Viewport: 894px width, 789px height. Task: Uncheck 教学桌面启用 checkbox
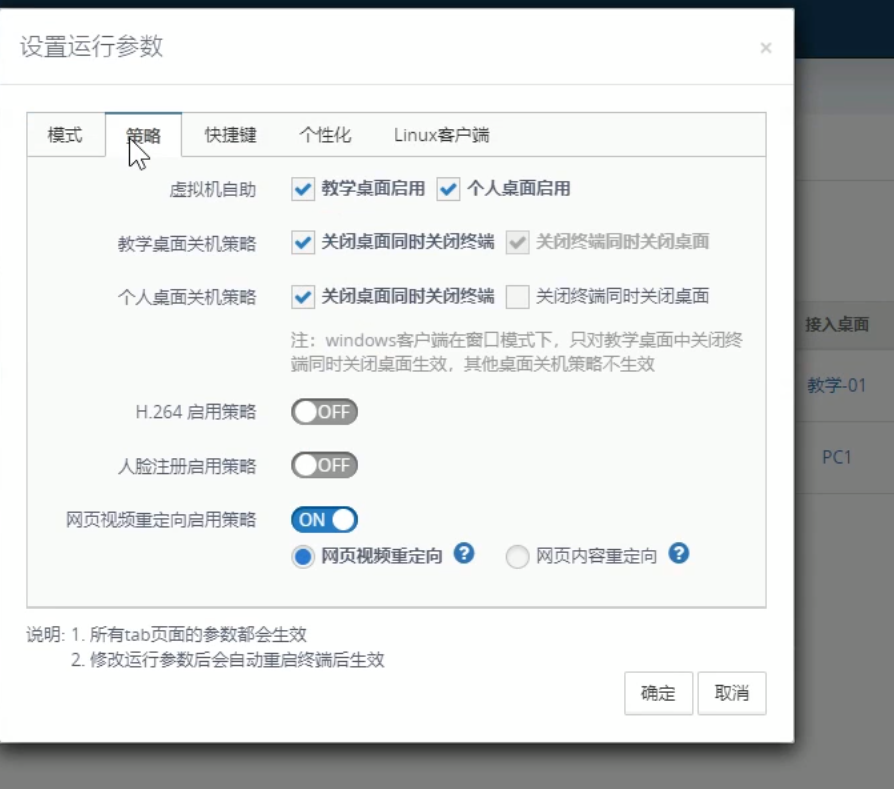pos(304,189)
